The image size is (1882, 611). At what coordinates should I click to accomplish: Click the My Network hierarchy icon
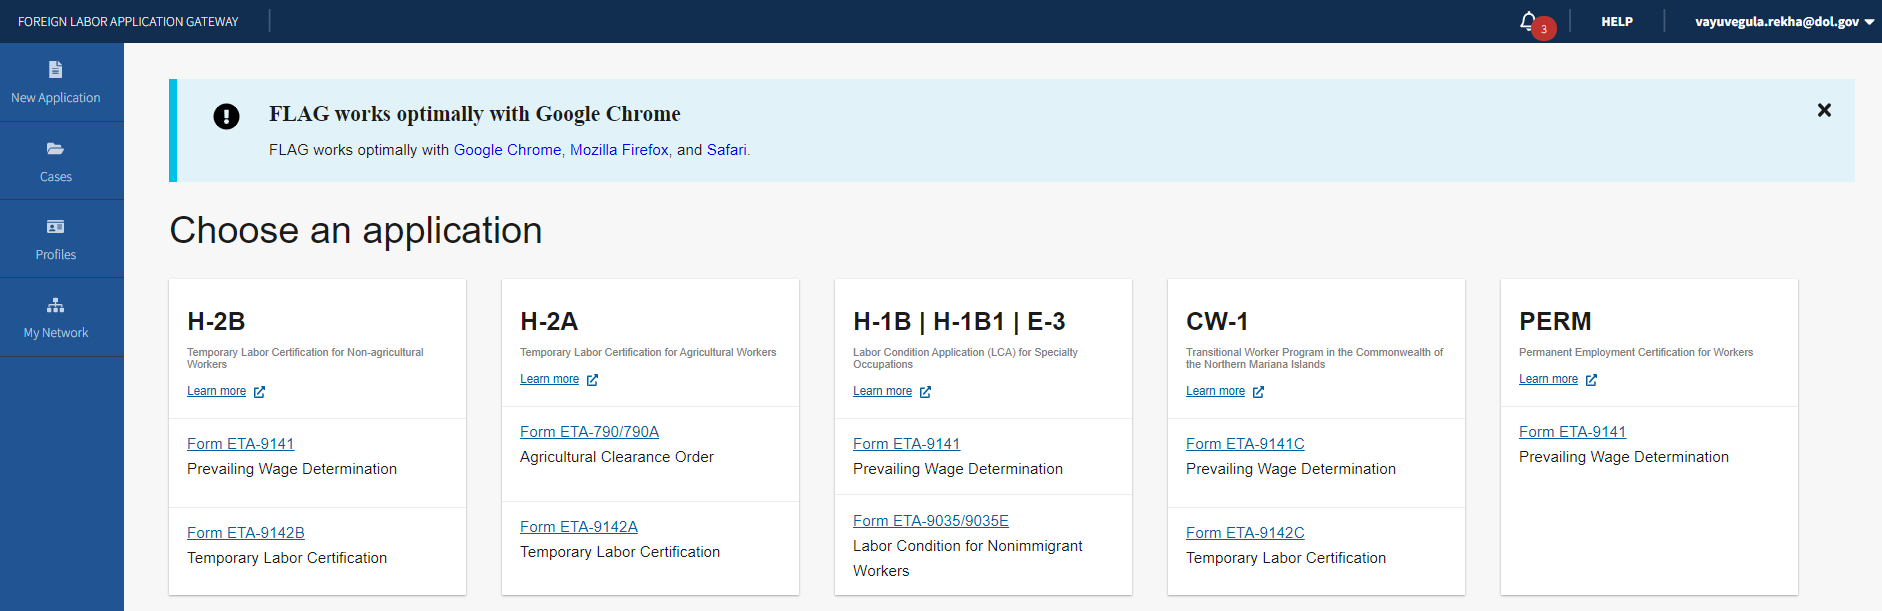tap(56, 305)
